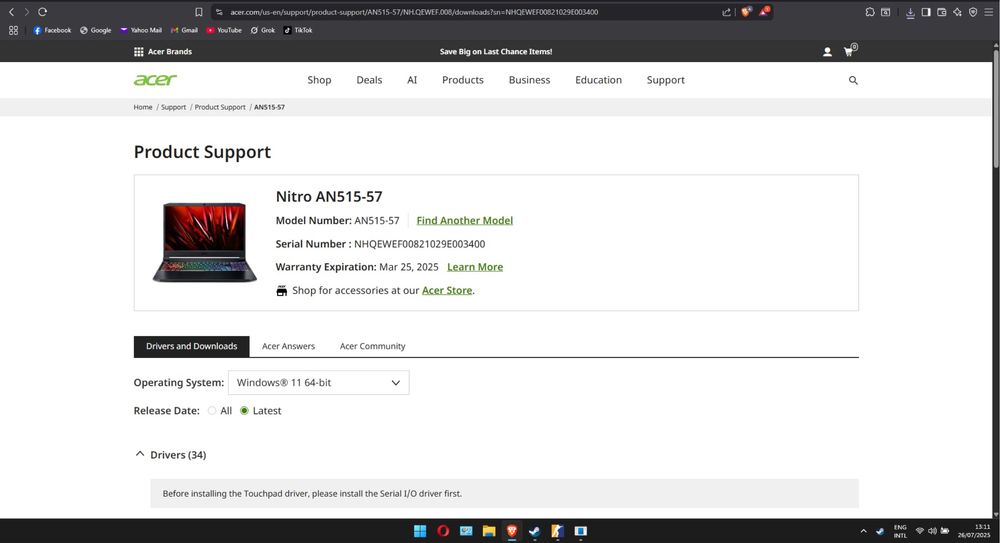
Task: Open the AI menu item
Action: tap(412, 80)
